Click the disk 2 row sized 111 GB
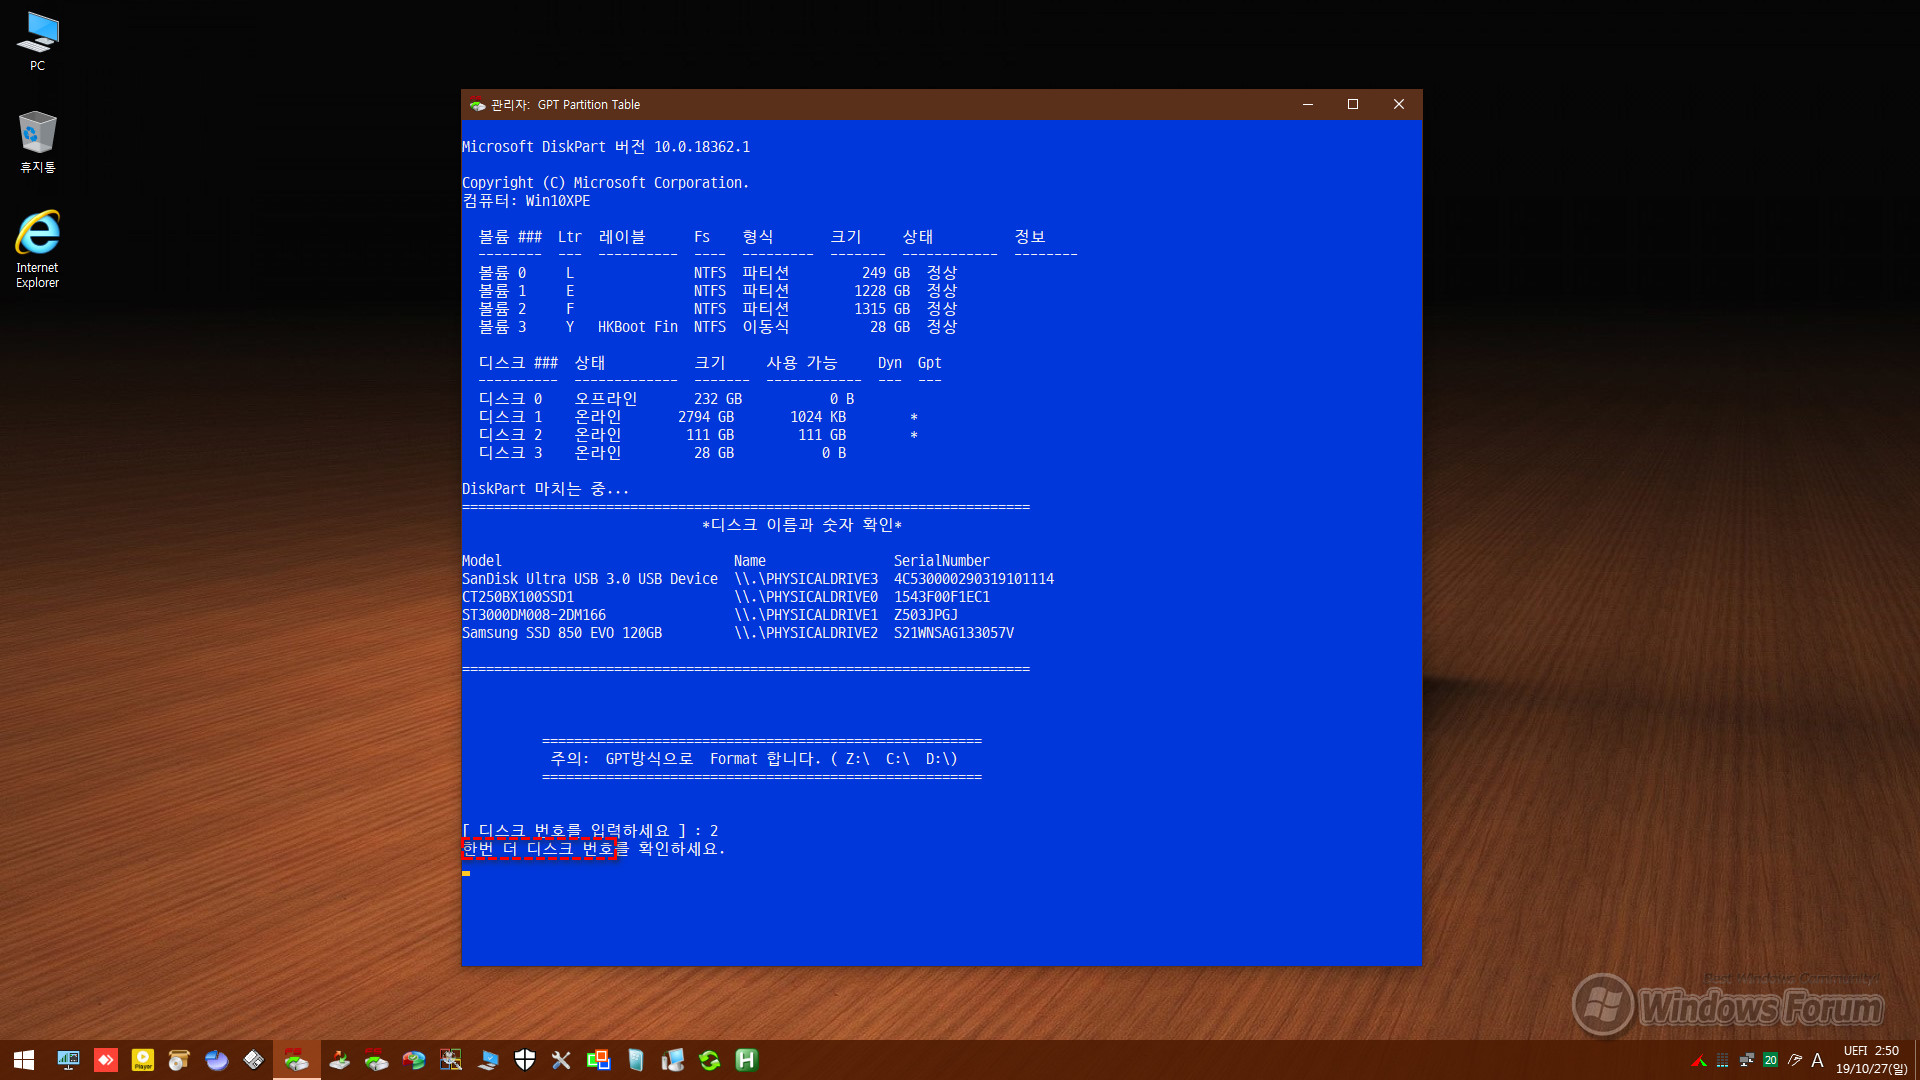 tap(698, 435)
